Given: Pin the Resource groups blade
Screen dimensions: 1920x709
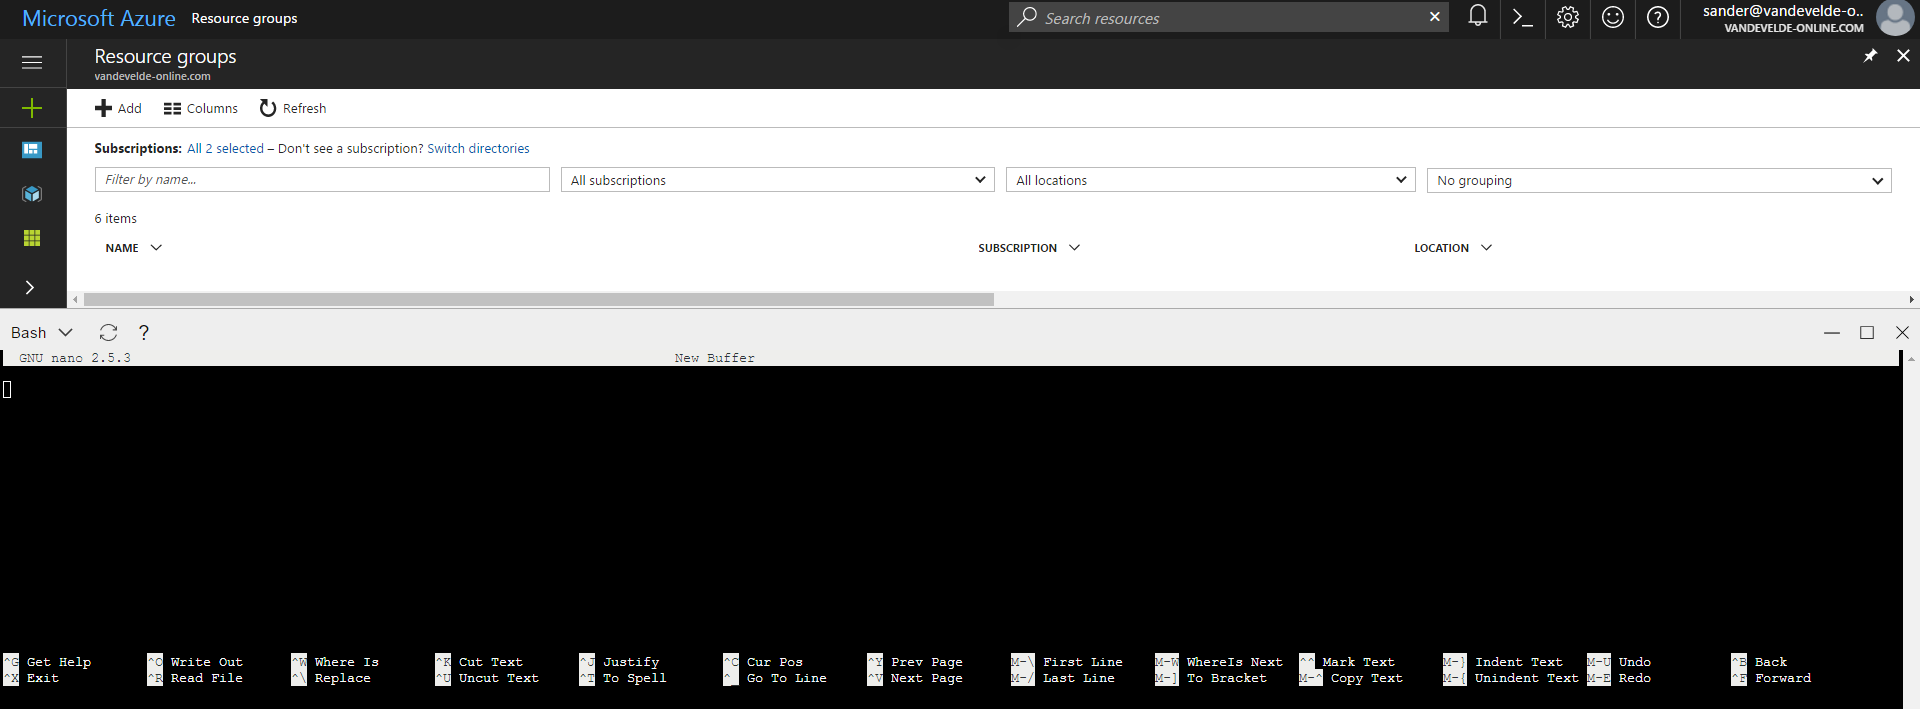Looking at the screenshot, I should (1870, 56).
